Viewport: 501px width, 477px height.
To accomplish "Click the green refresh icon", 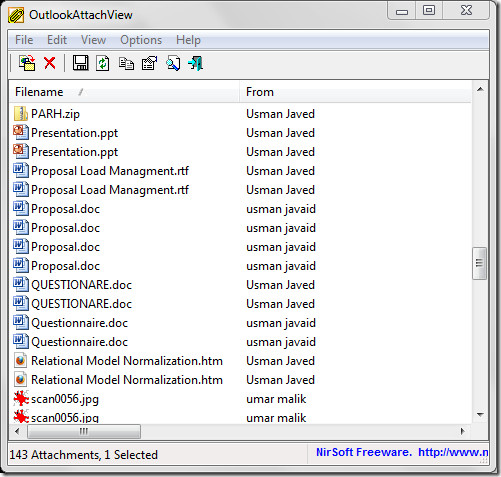I will coord(103,63).
